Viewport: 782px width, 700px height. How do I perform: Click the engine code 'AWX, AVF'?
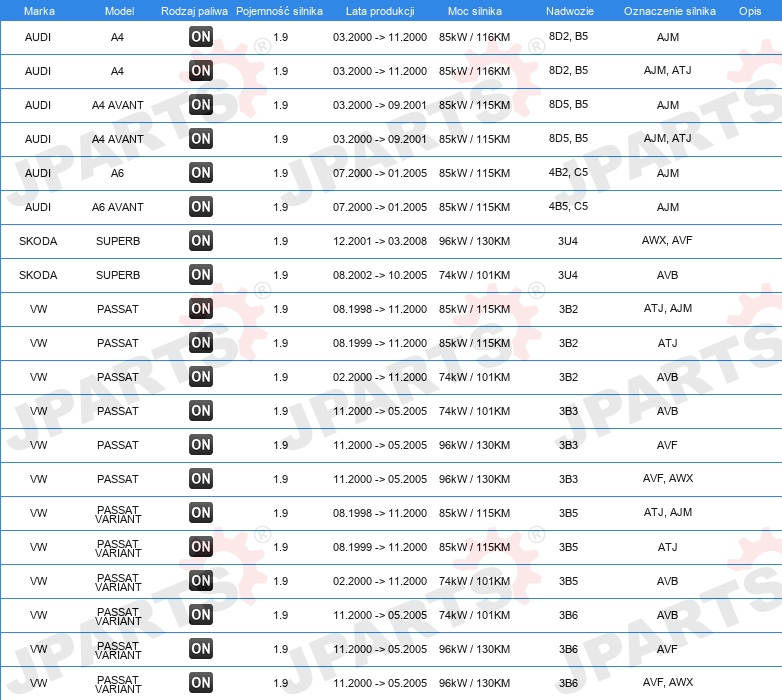point(667,240)
